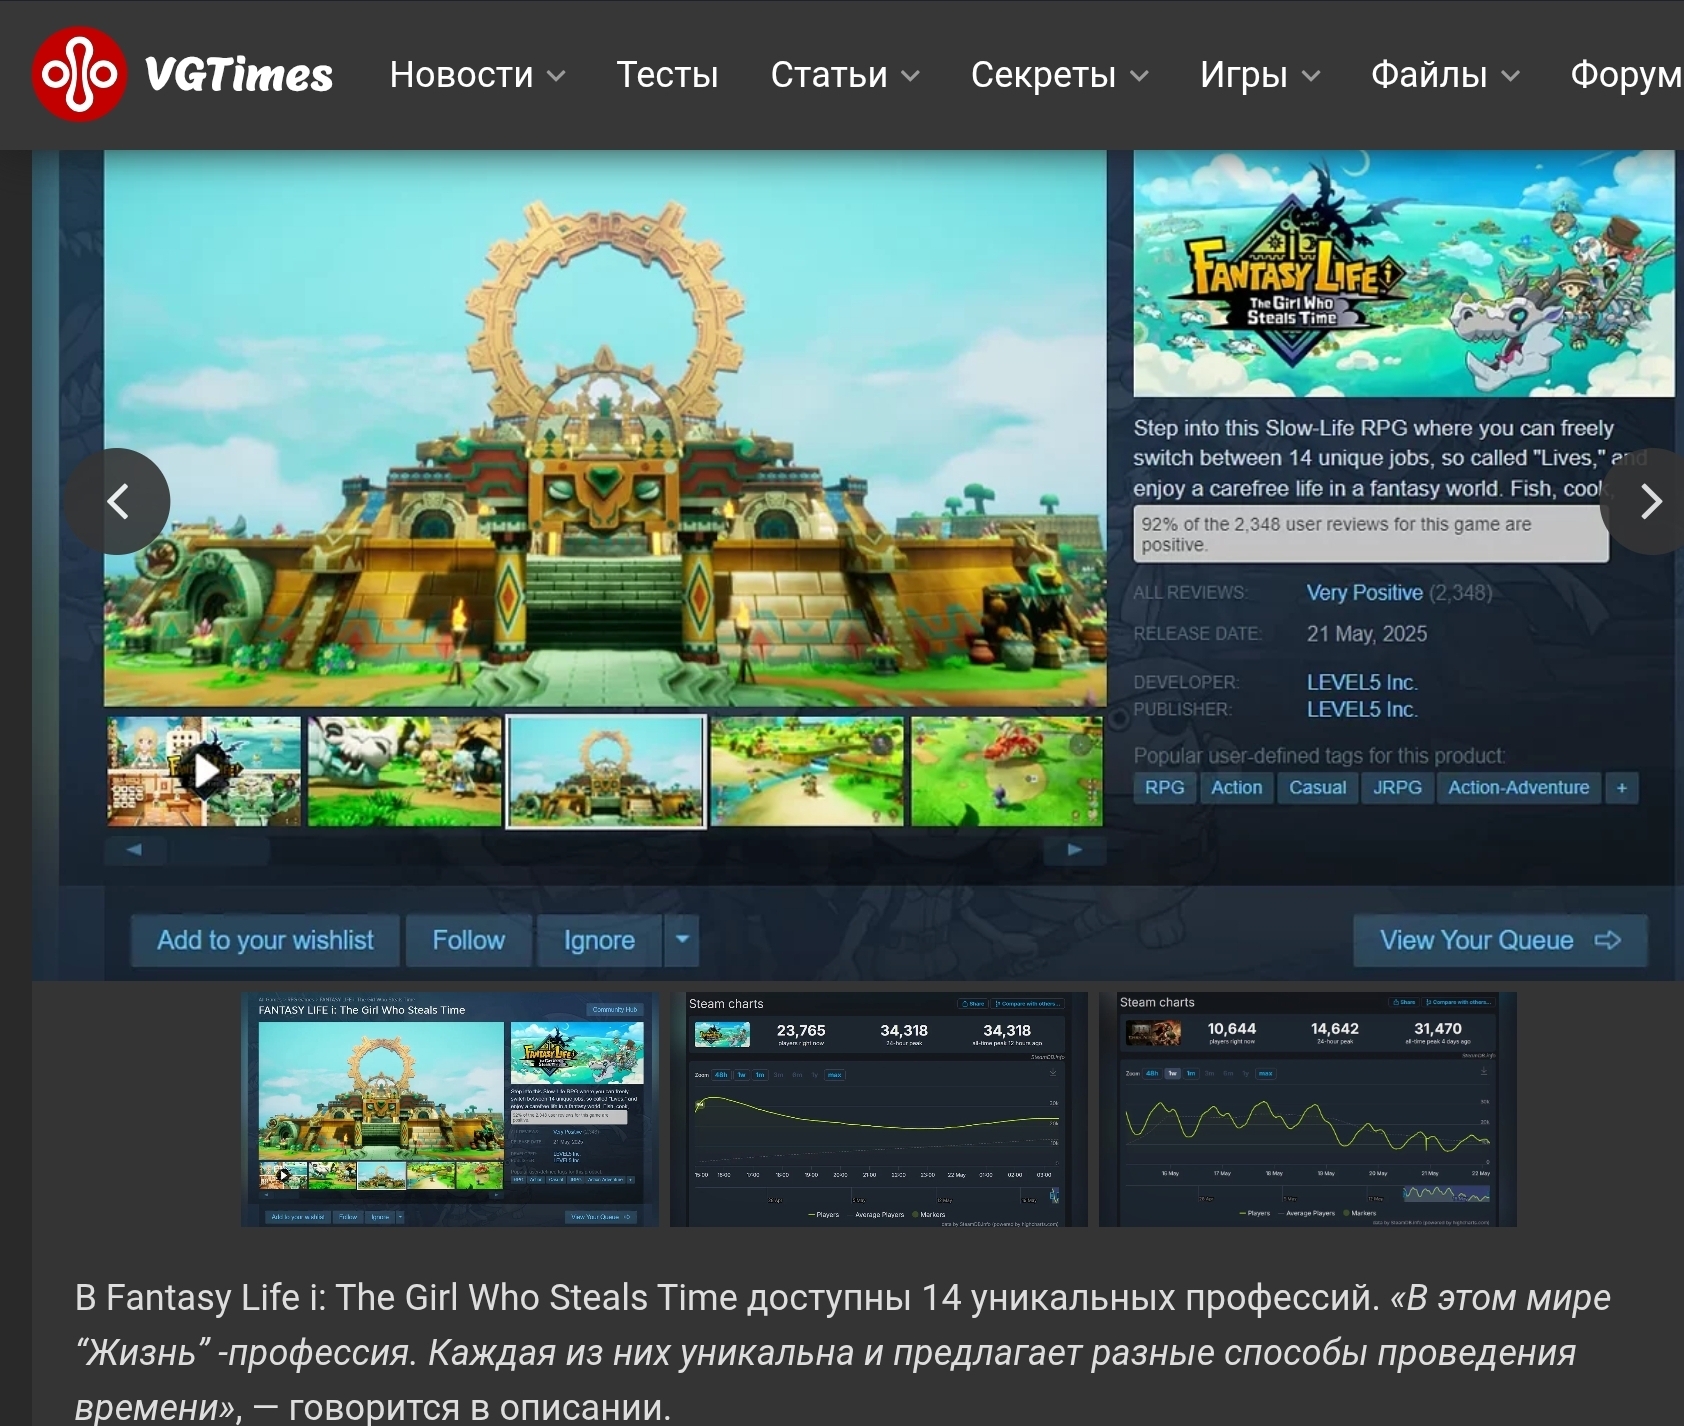Viewport: 1684px width, 1426px height.
Task: Select the highlighted temple gate thumbnail
Action: 606,771
